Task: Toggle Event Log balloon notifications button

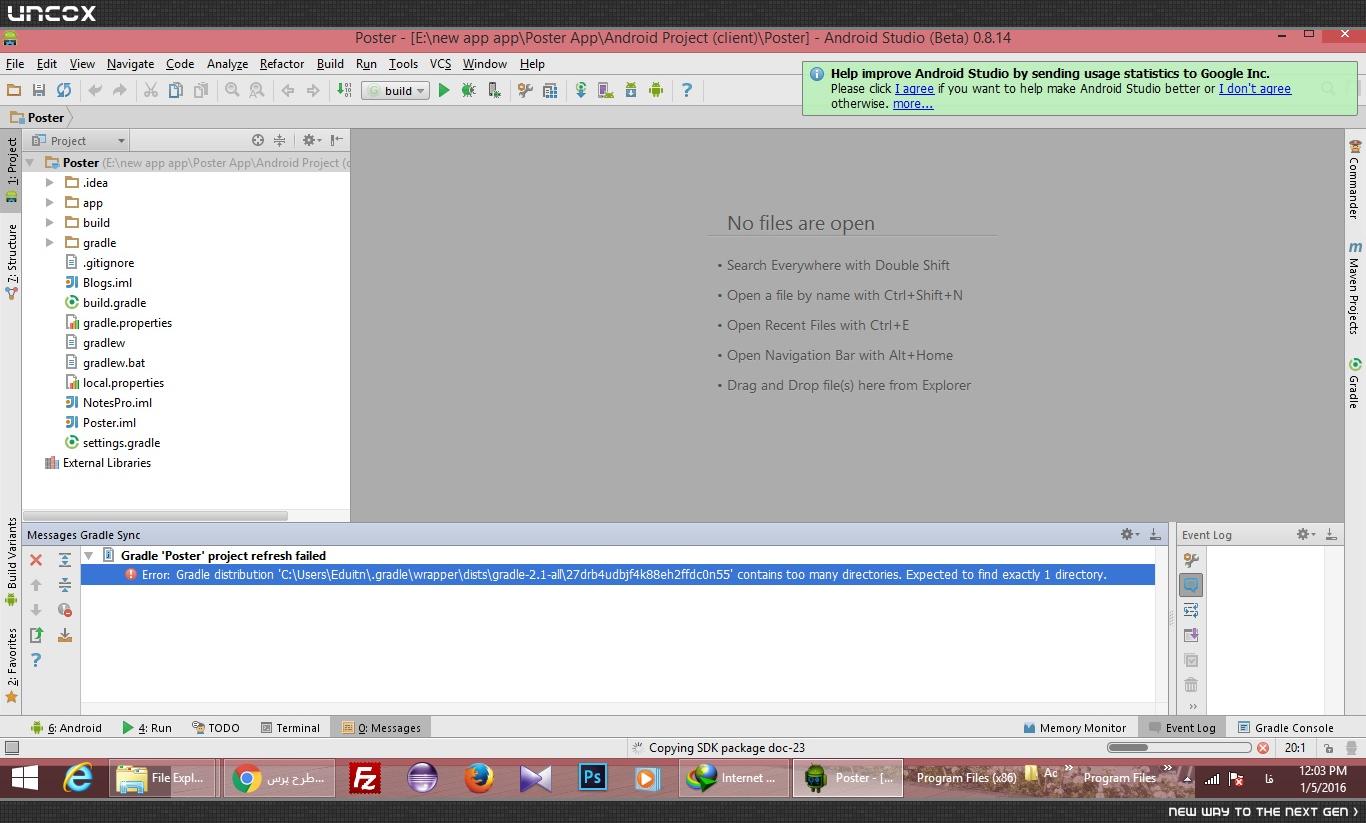Action: (x=1191, y=585)
